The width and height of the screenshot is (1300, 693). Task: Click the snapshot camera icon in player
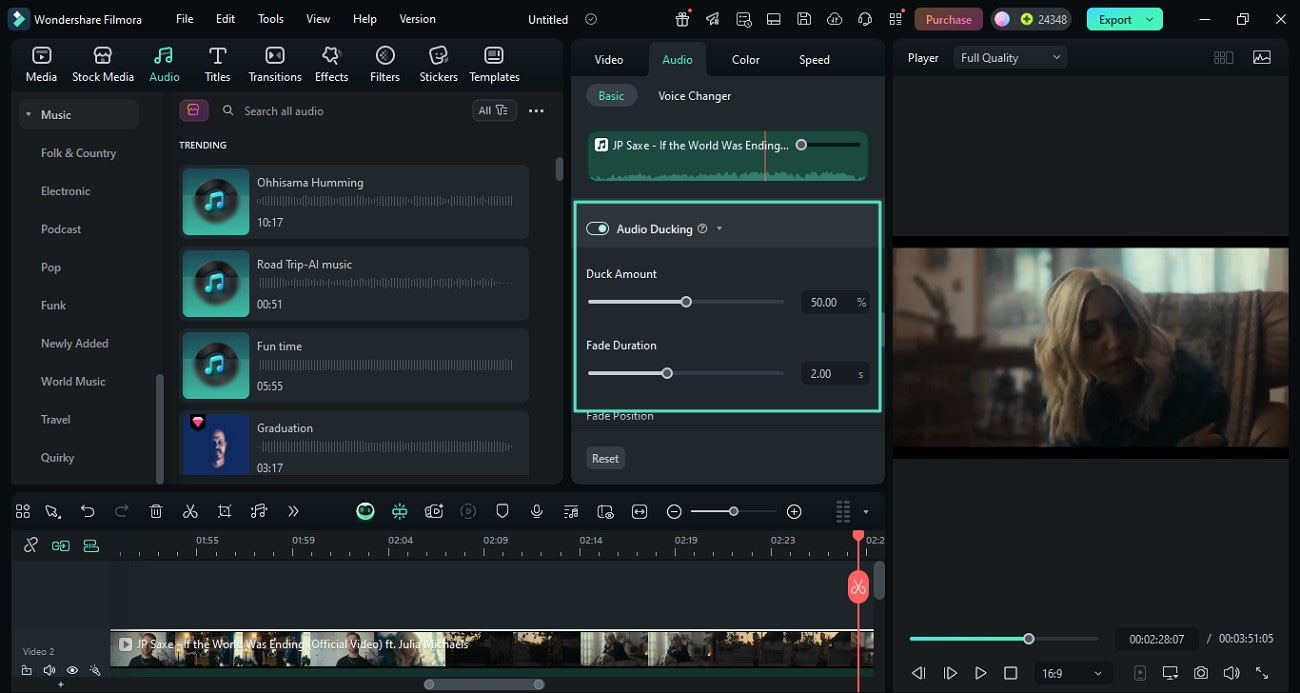coord(1201,673)
